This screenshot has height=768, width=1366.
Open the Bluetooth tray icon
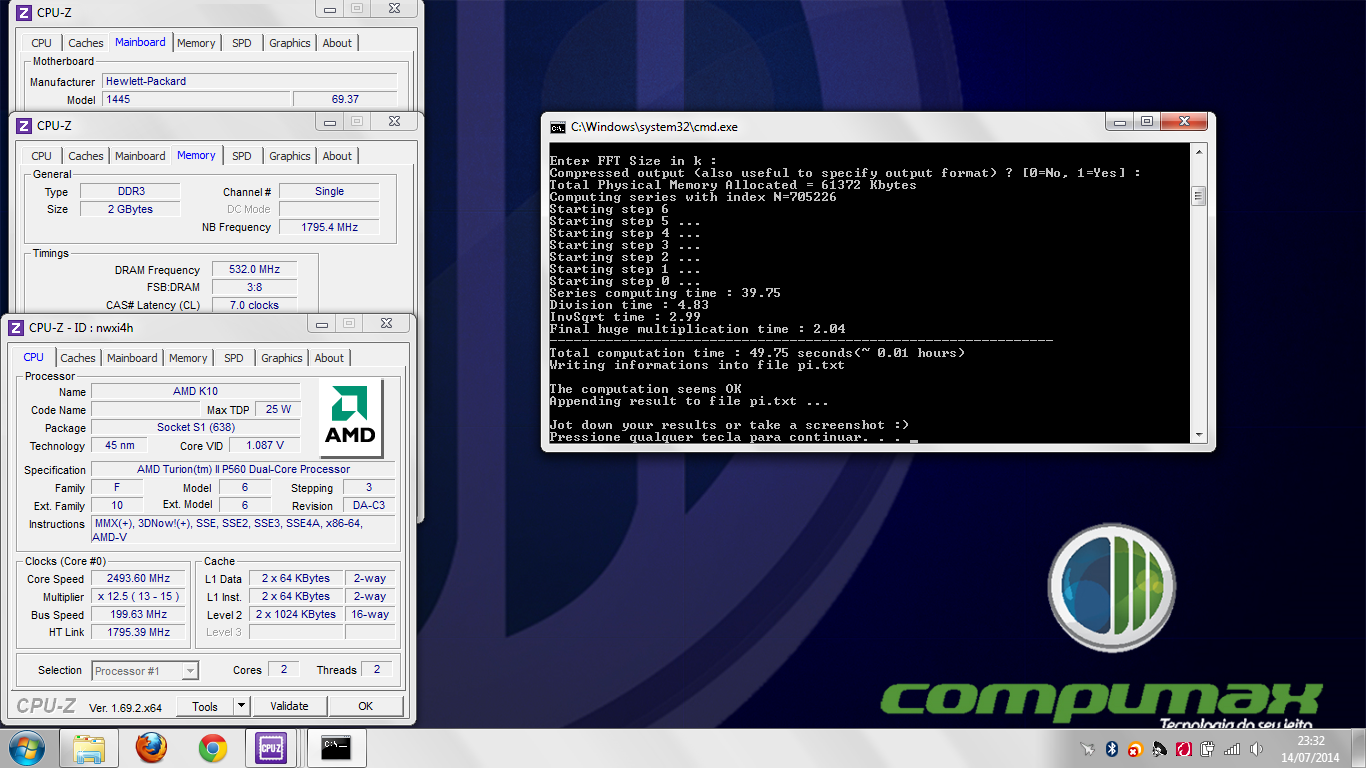[x=1111, y=749]
